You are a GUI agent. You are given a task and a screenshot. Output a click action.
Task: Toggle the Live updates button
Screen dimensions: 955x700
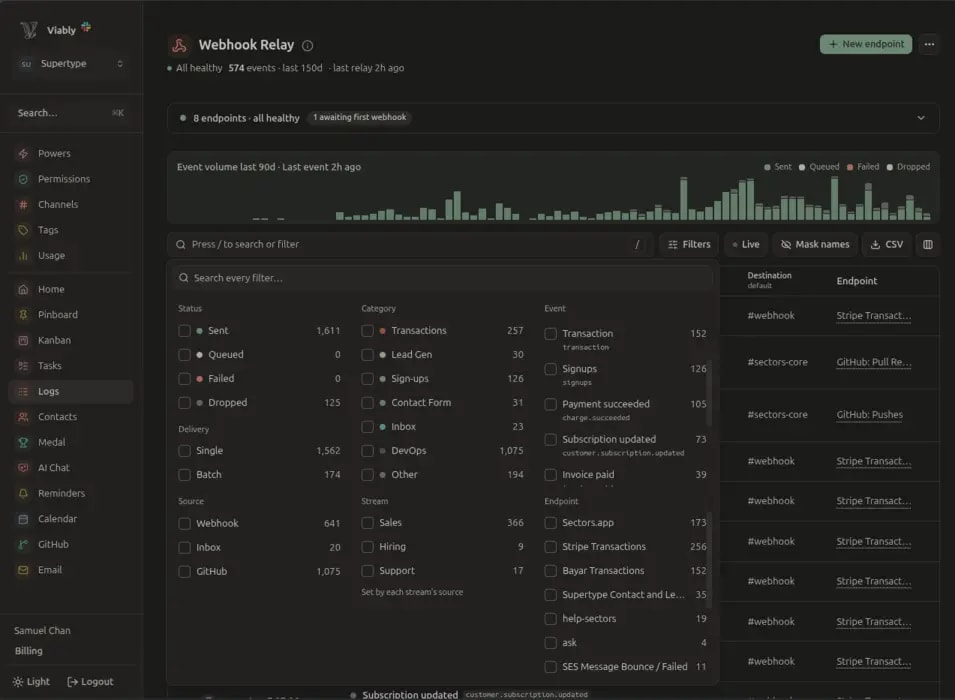746,244
